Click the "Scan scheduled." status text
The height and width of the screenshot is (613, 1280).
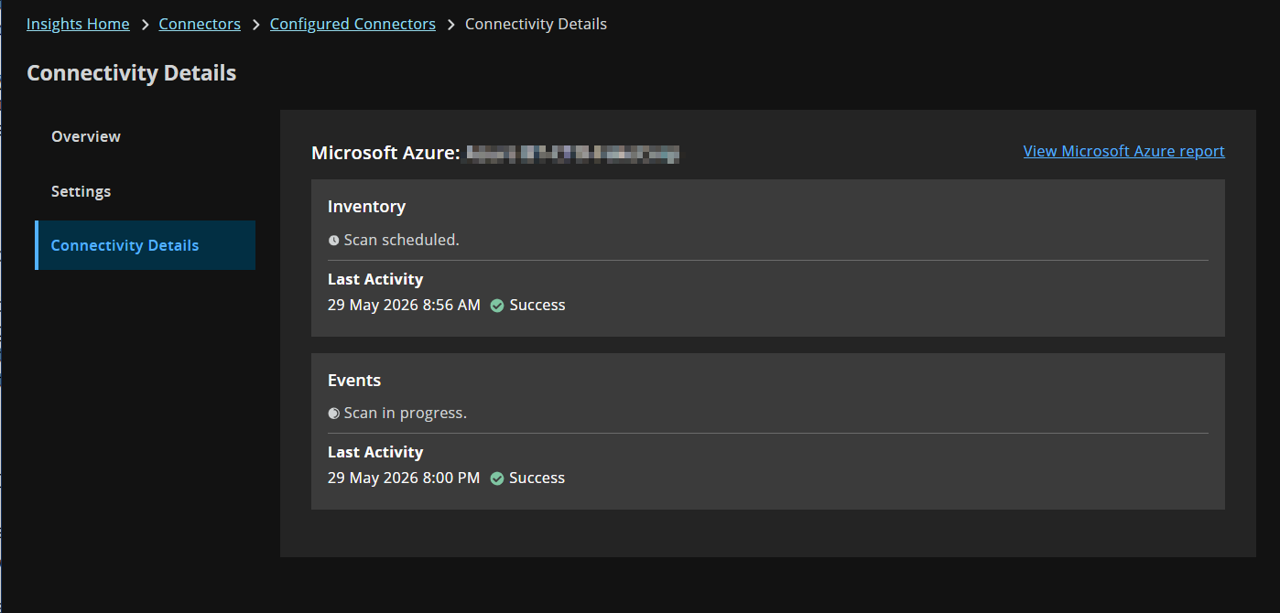coord(402,240)
